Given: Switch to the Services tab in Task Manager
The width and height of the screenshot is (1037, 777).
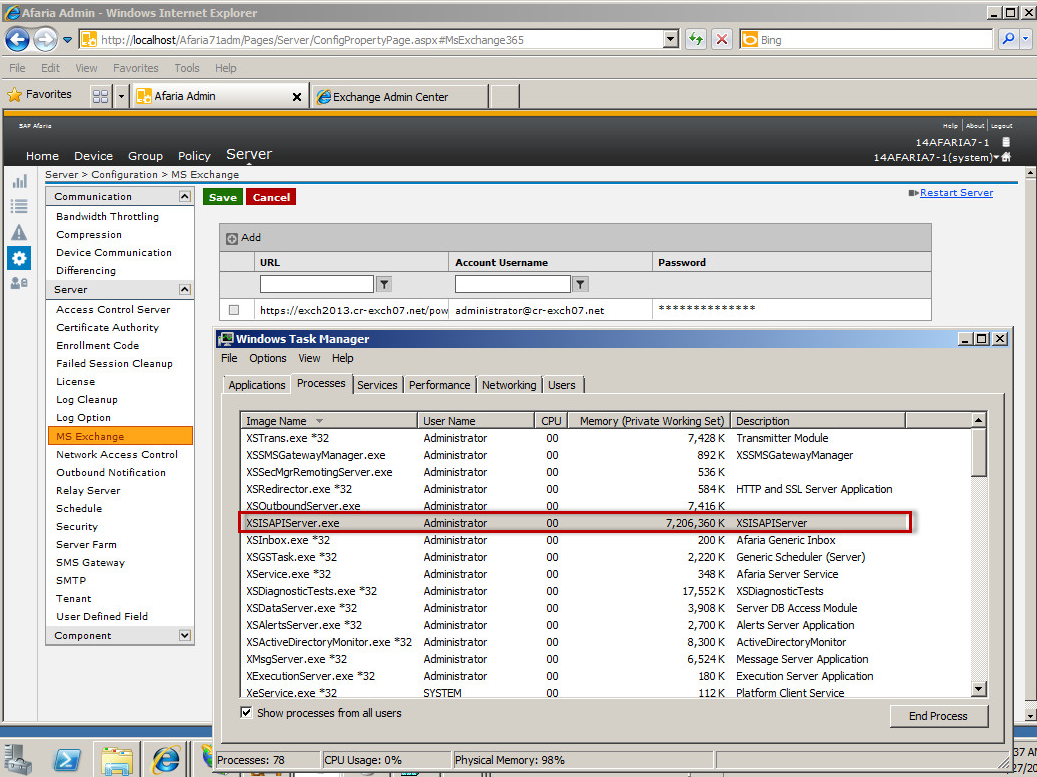Looking at the screenshot, I should click(x=377, y=385).
